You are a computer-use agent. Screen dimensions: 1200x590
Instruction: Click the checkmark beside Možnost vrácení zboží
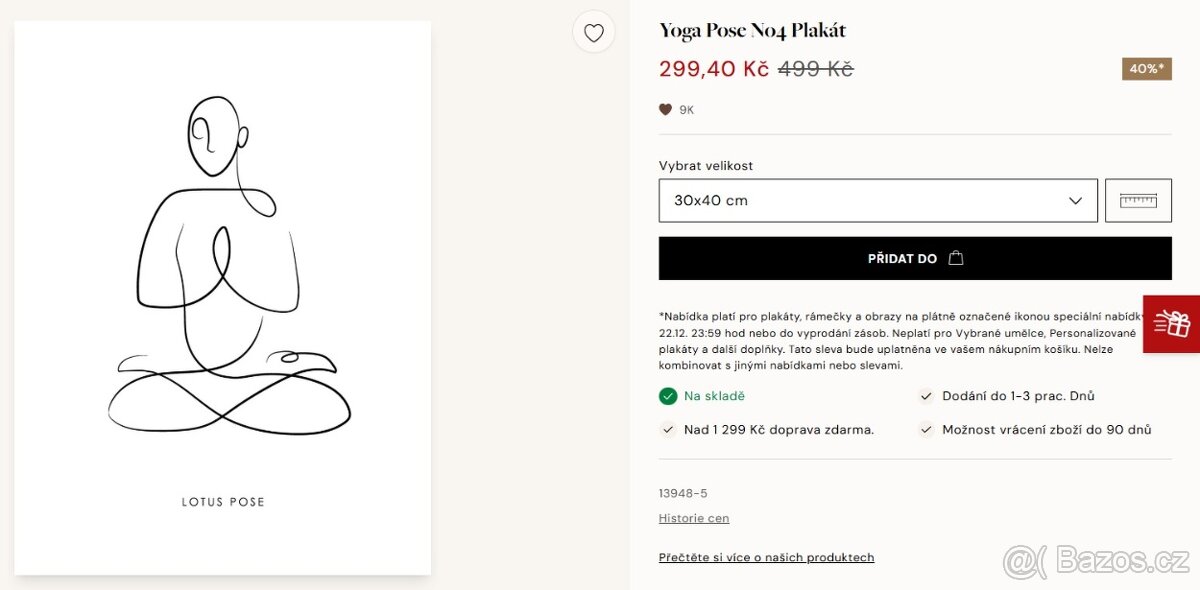(x=926, y=430)
